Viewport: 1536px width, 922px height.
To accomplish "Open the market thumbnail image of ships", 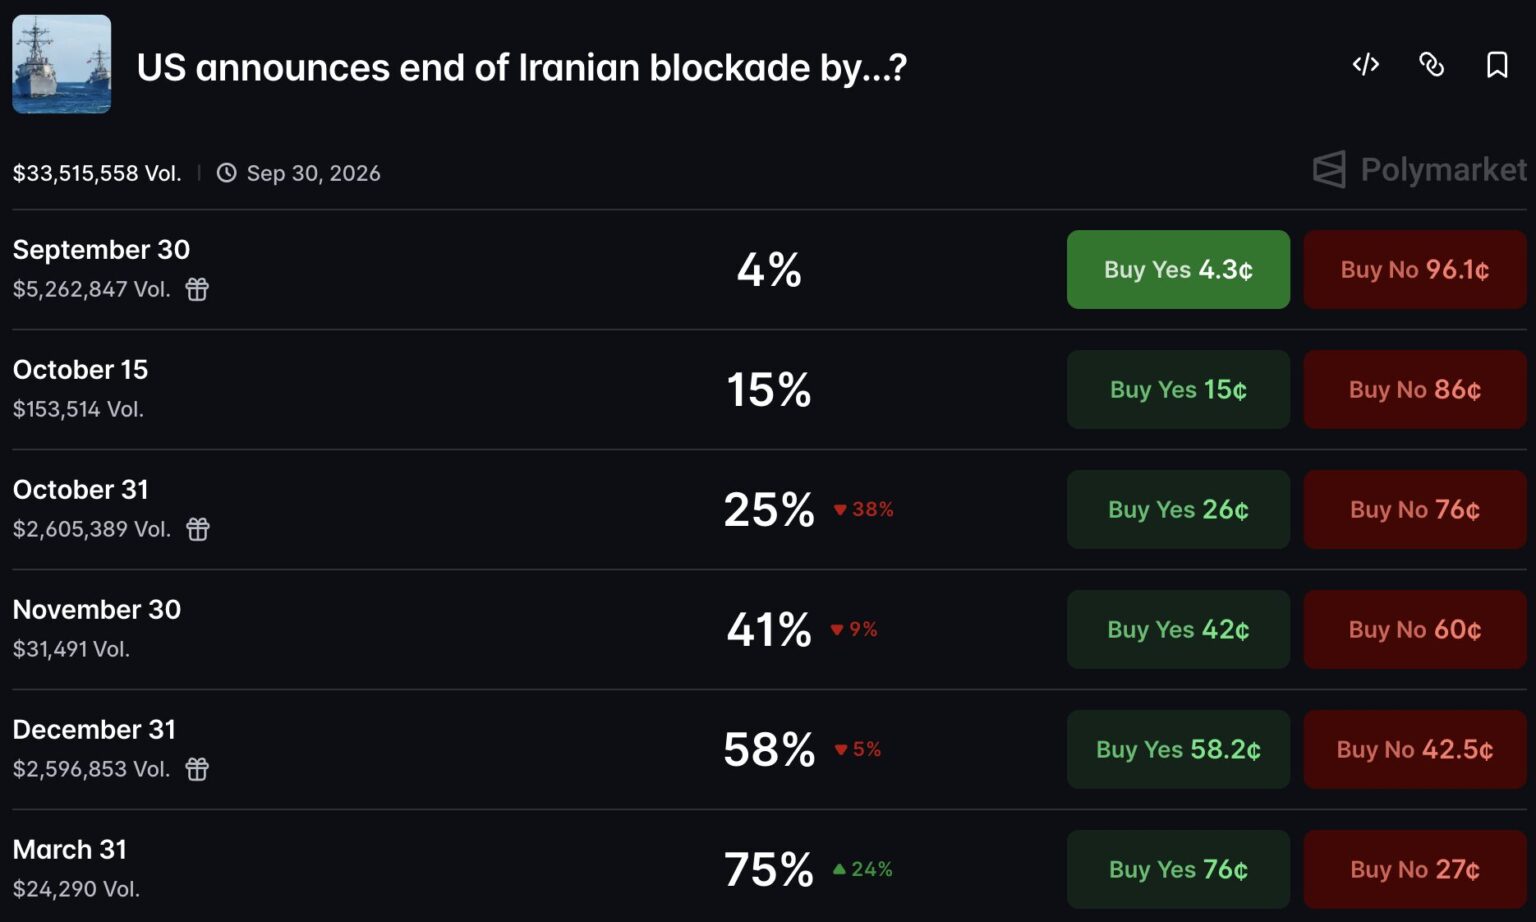I will (x=62, y=64).
